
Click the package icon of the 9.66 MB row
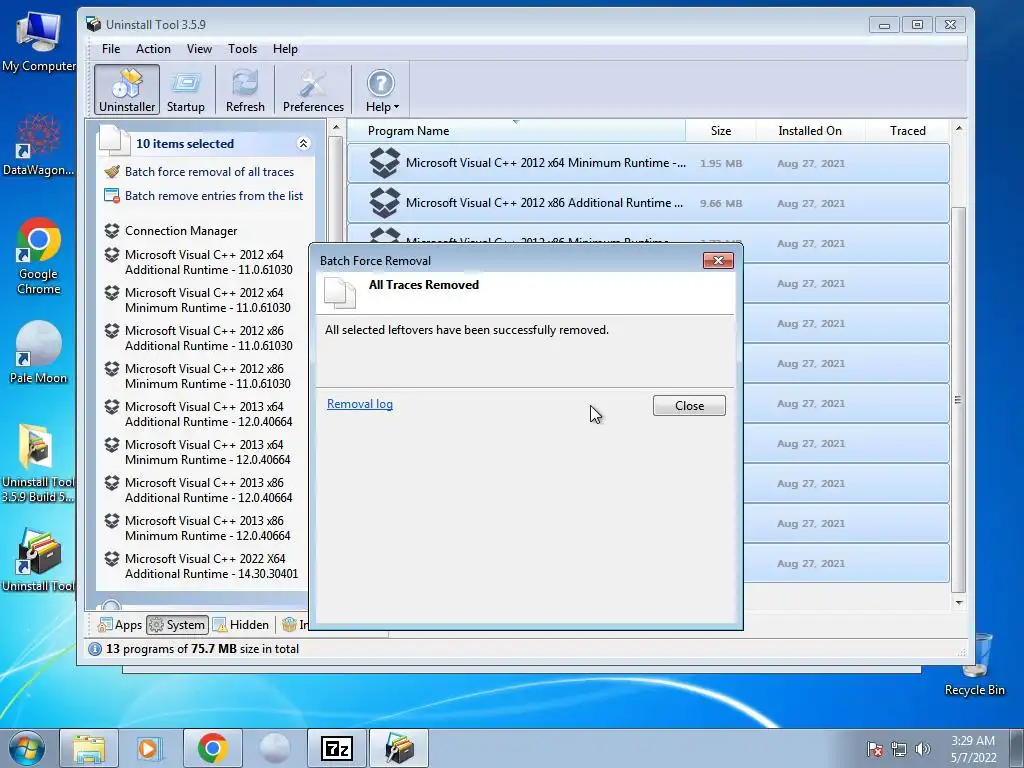tap(384, 203)
